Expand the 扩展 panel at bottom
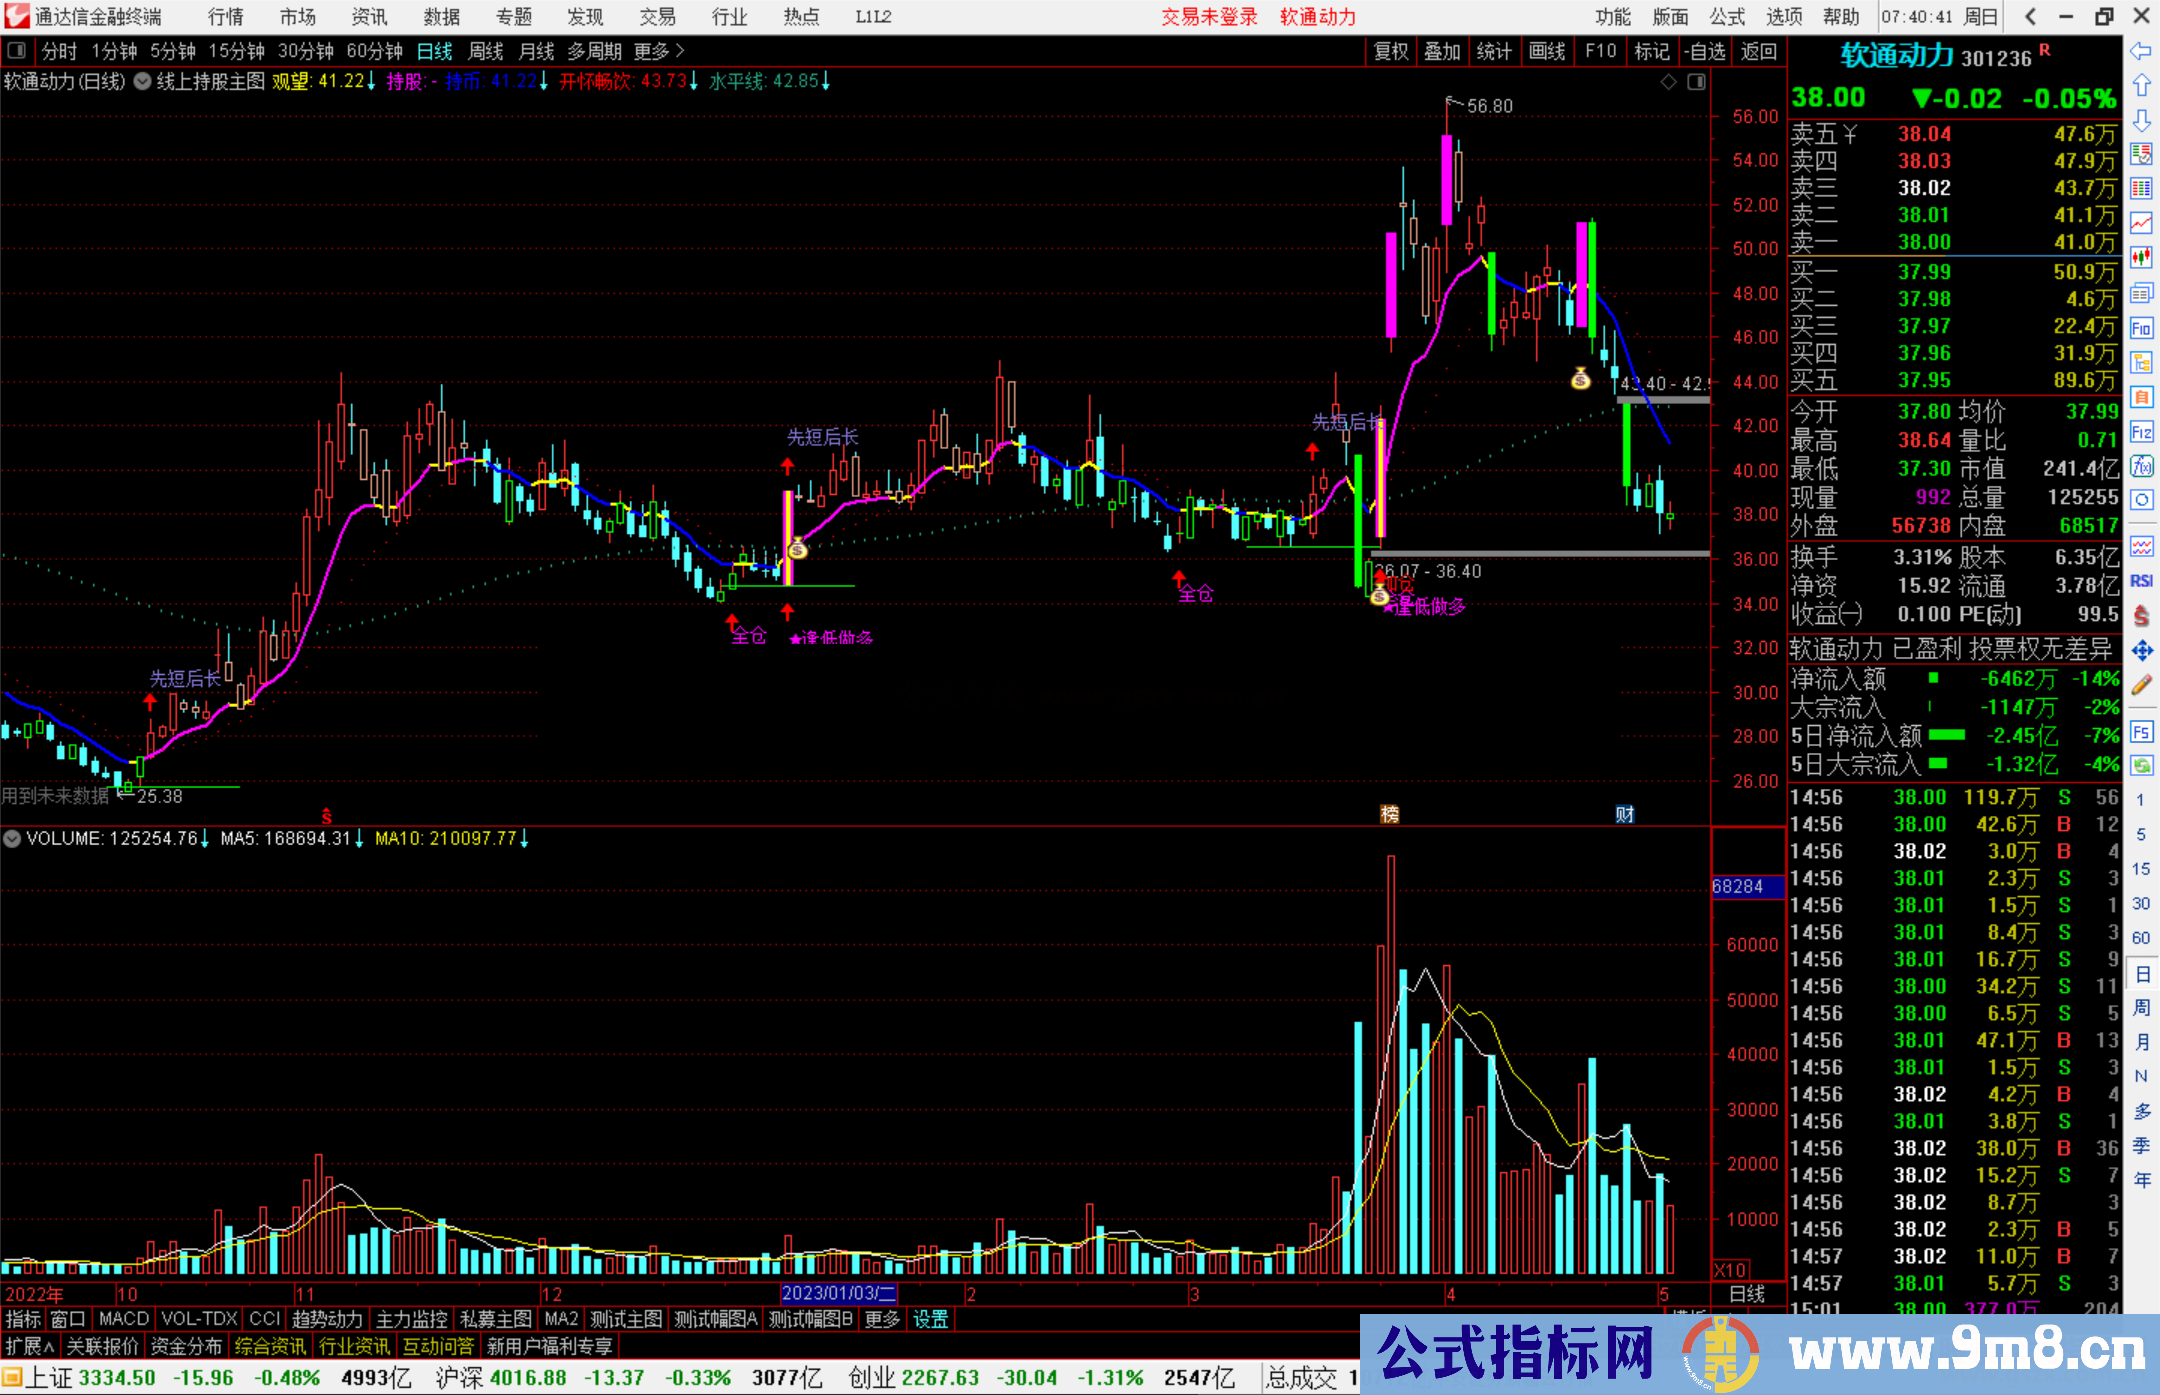 [30, 1346]
